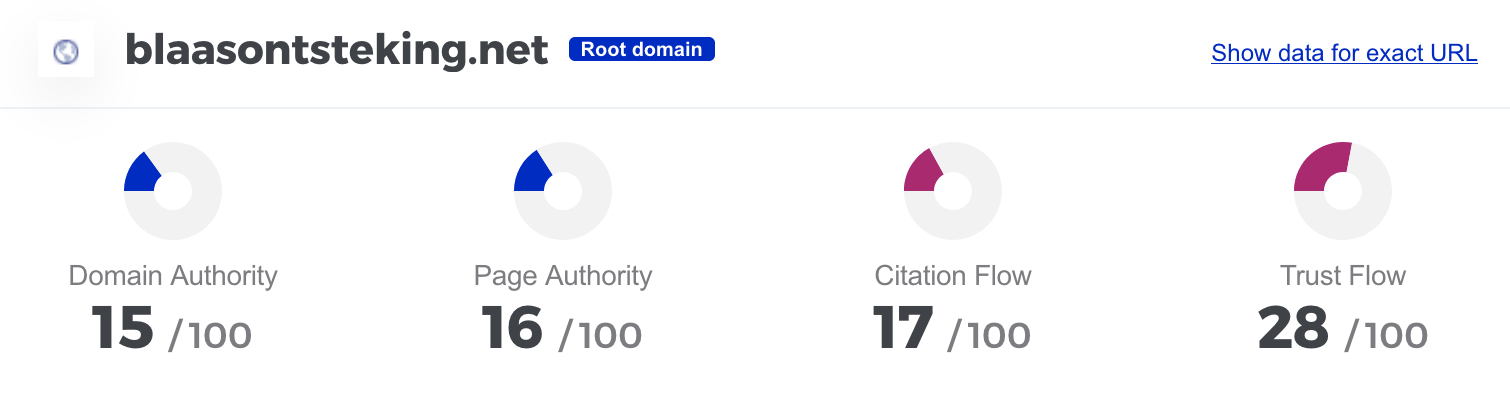
Task: Open the Show data for exact URL link
Action: click(1344, 53)
